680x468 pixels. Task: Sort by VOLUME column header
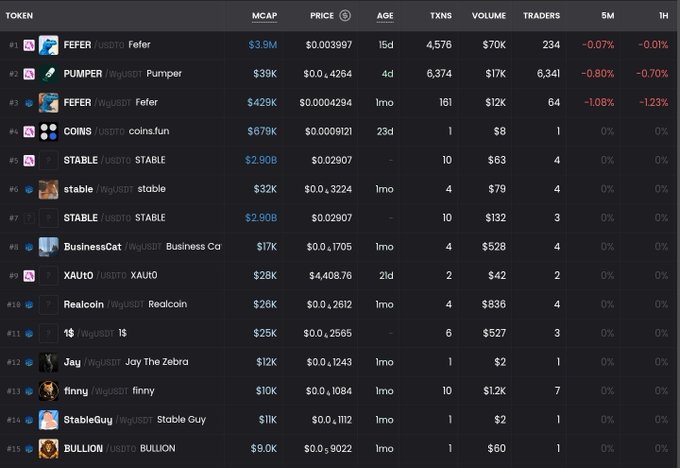pyautogui.click(x=489, y=16)
